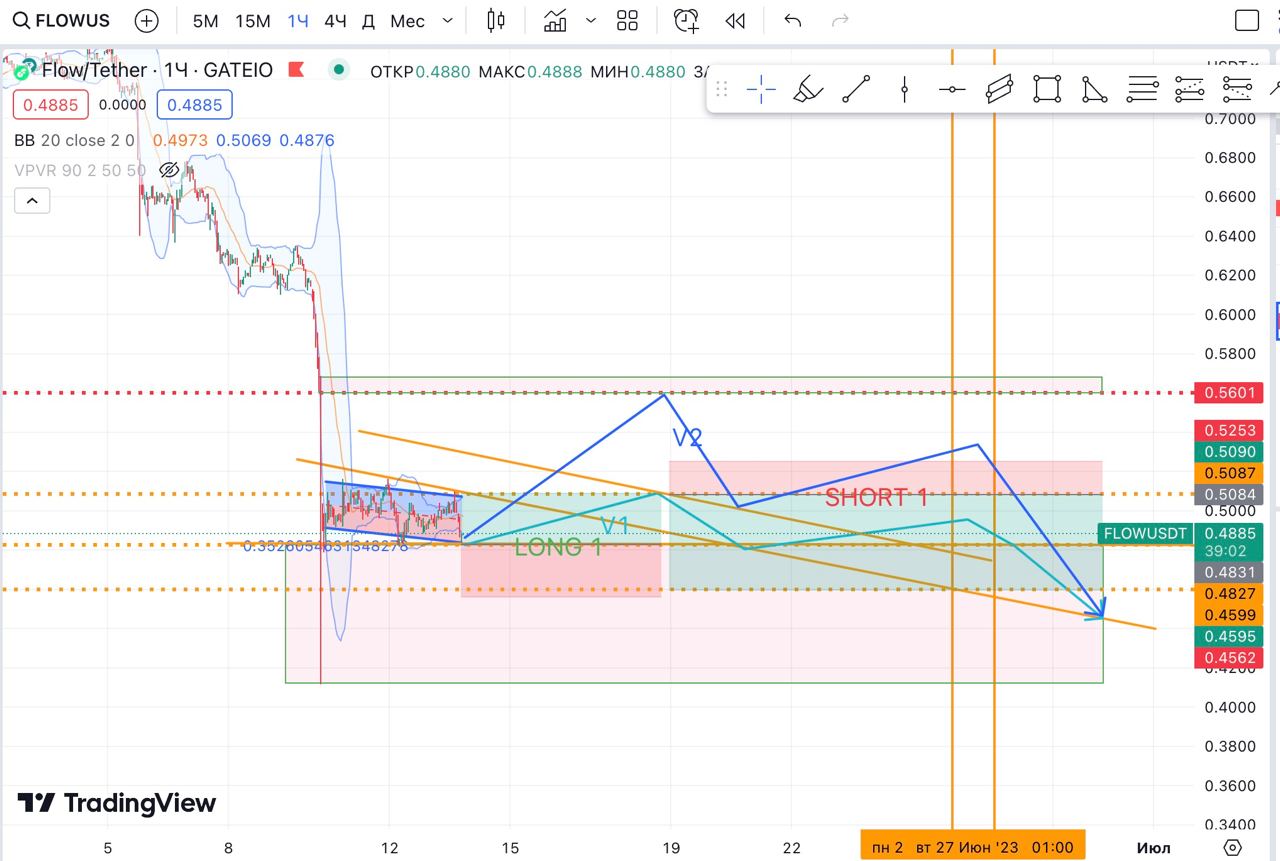Start bar replay mode
The width and height of the screenshot is (1280, 861).
(x=735, y=21)
